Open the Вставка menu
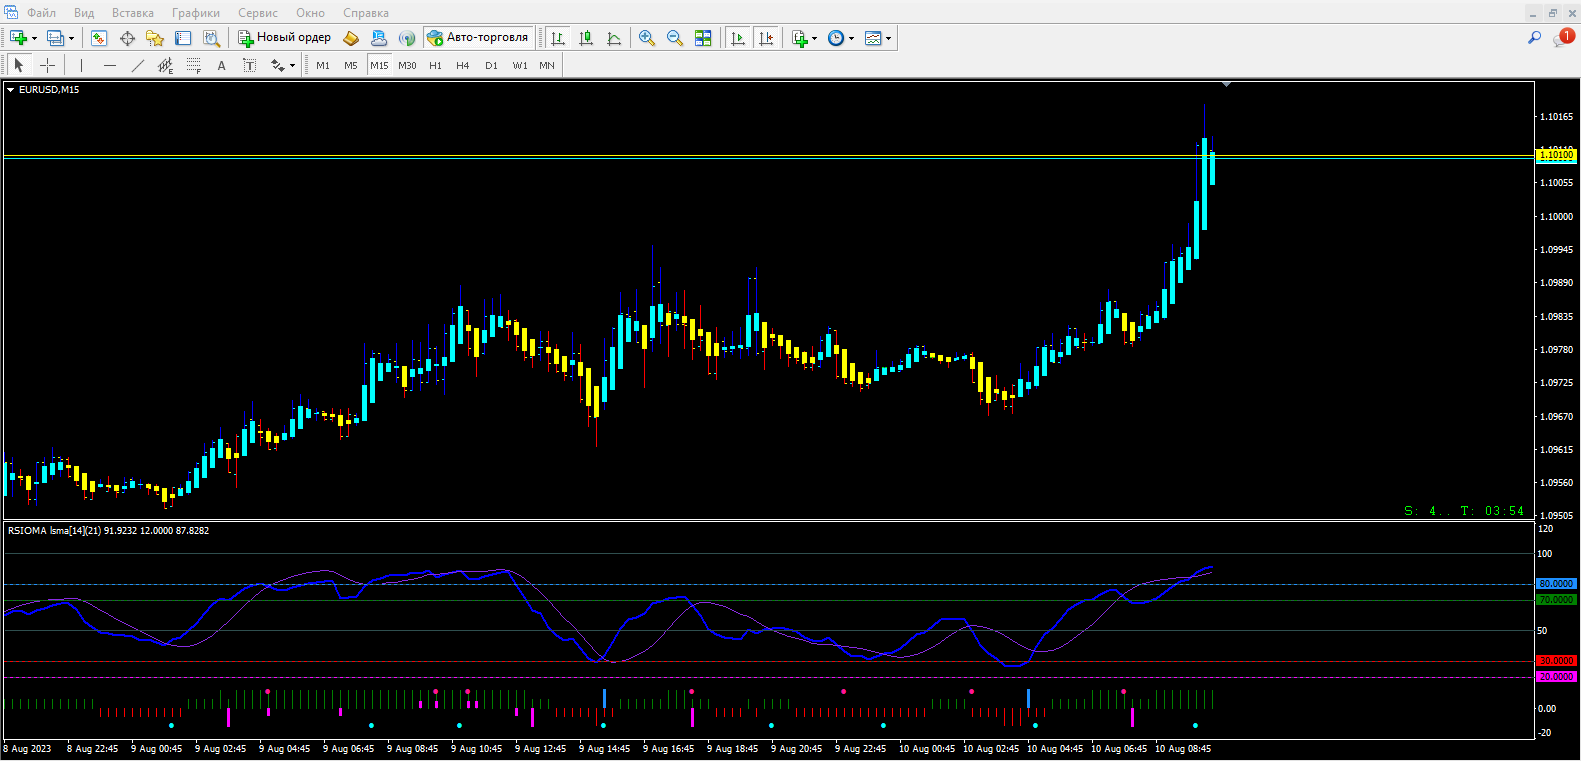This screenshot has height=762, width=1581. point(133,13)
